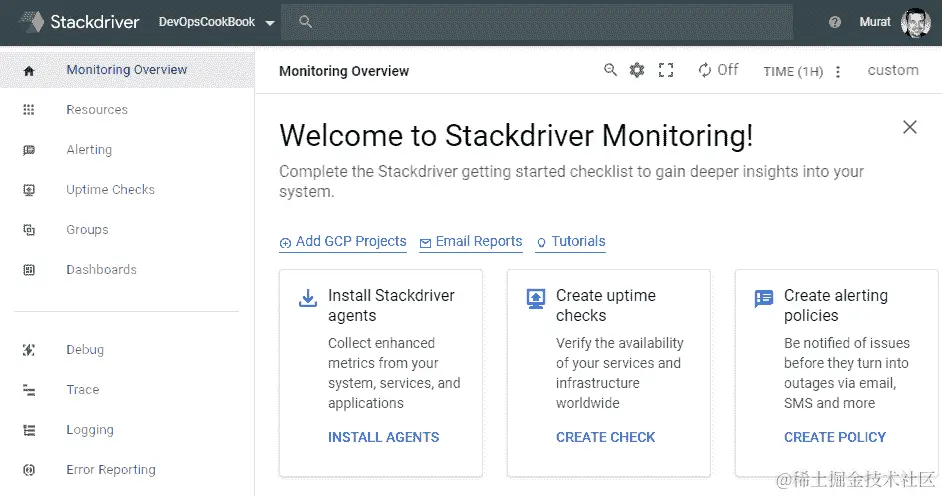The width and height of the screenshot is (942, 496).
Task: Click the plus icon beside Add GCP Projects
Action: pos(285,243)
